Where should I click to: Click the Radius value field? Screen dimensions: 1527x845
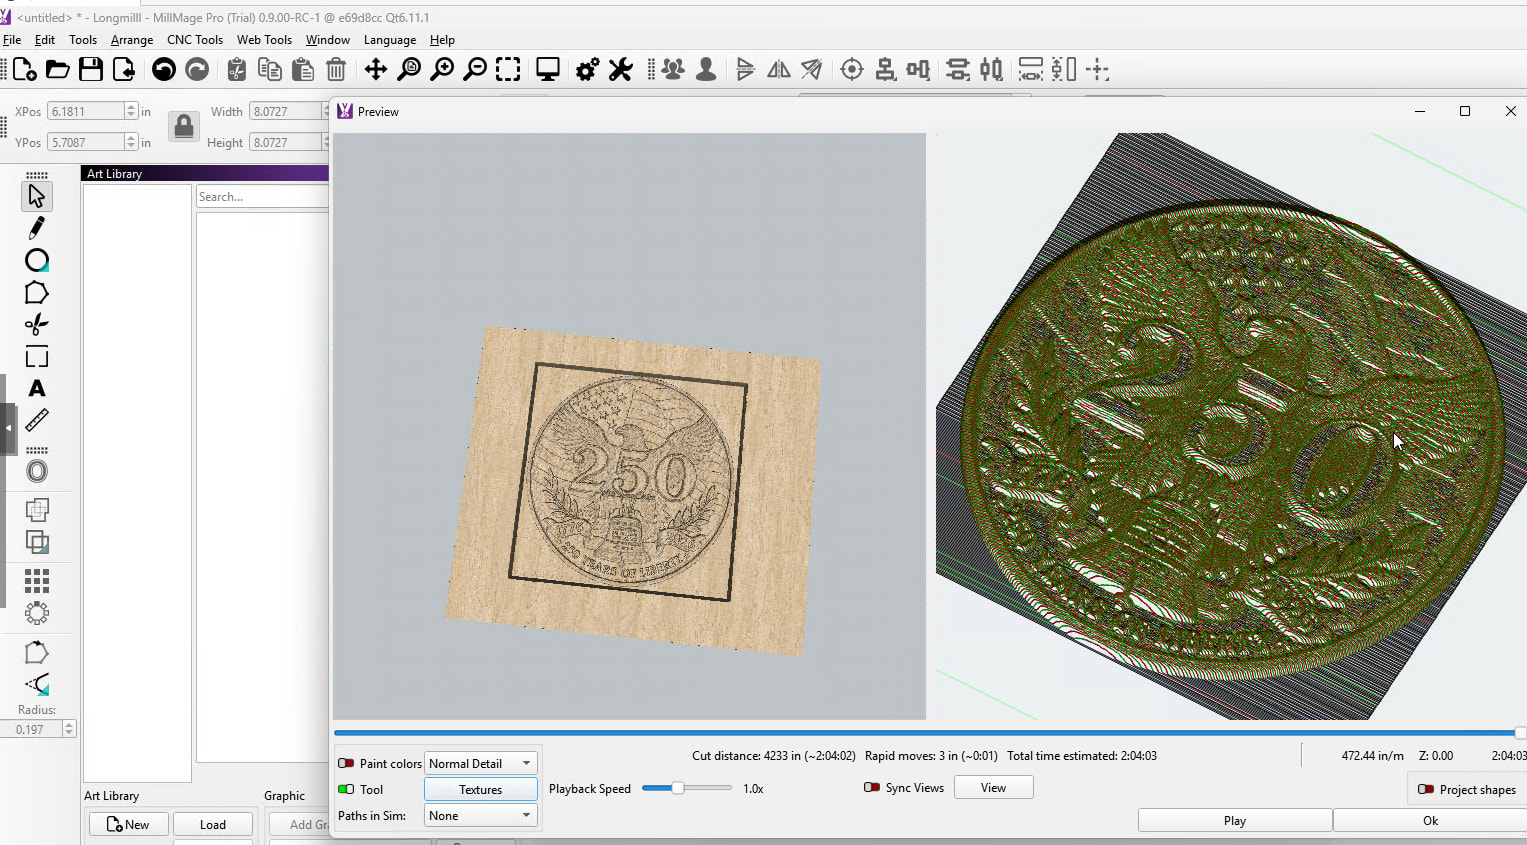31,729
